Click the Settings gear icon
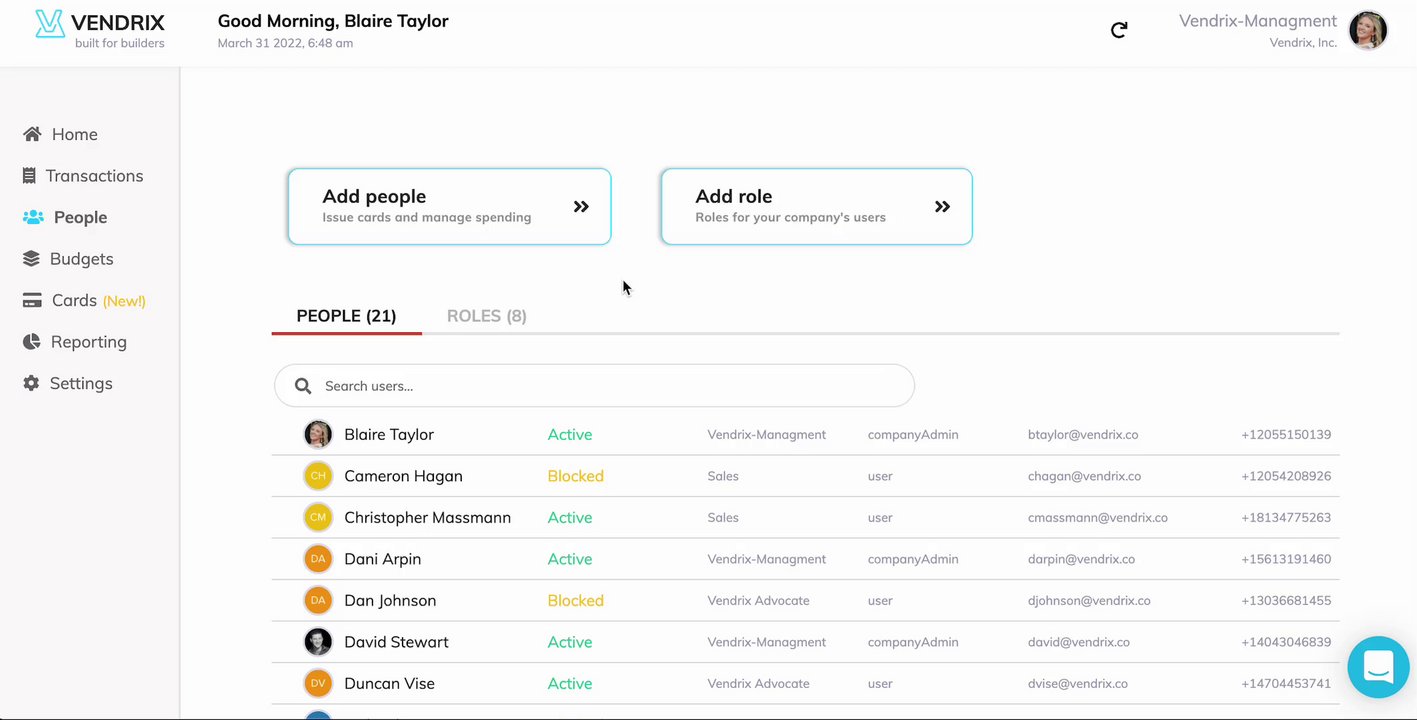The height and width of the screenshot is (720, 1417). pos(31,383)
